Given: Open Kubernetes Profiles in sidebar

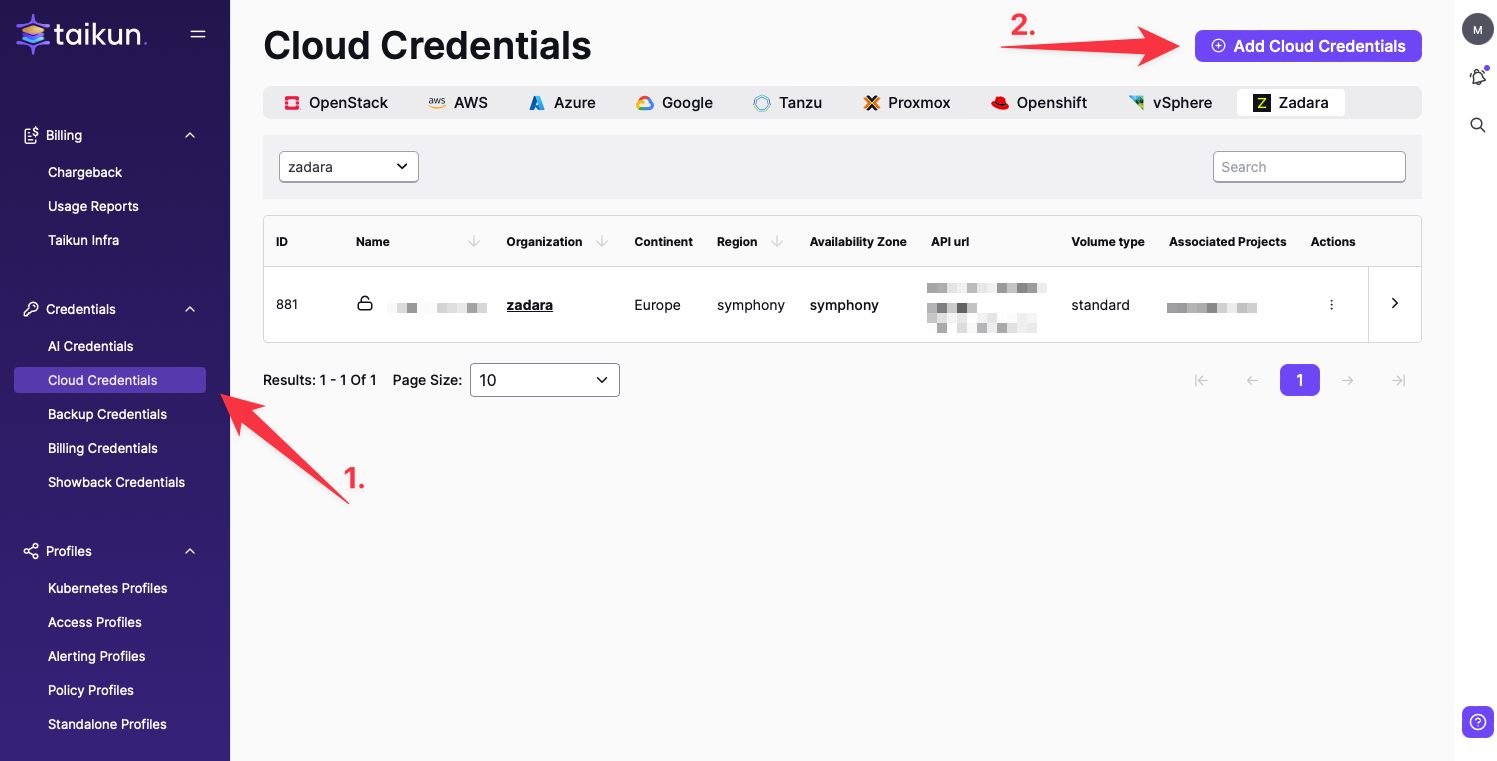Looking at the screenshot, I should pos(107,588).
